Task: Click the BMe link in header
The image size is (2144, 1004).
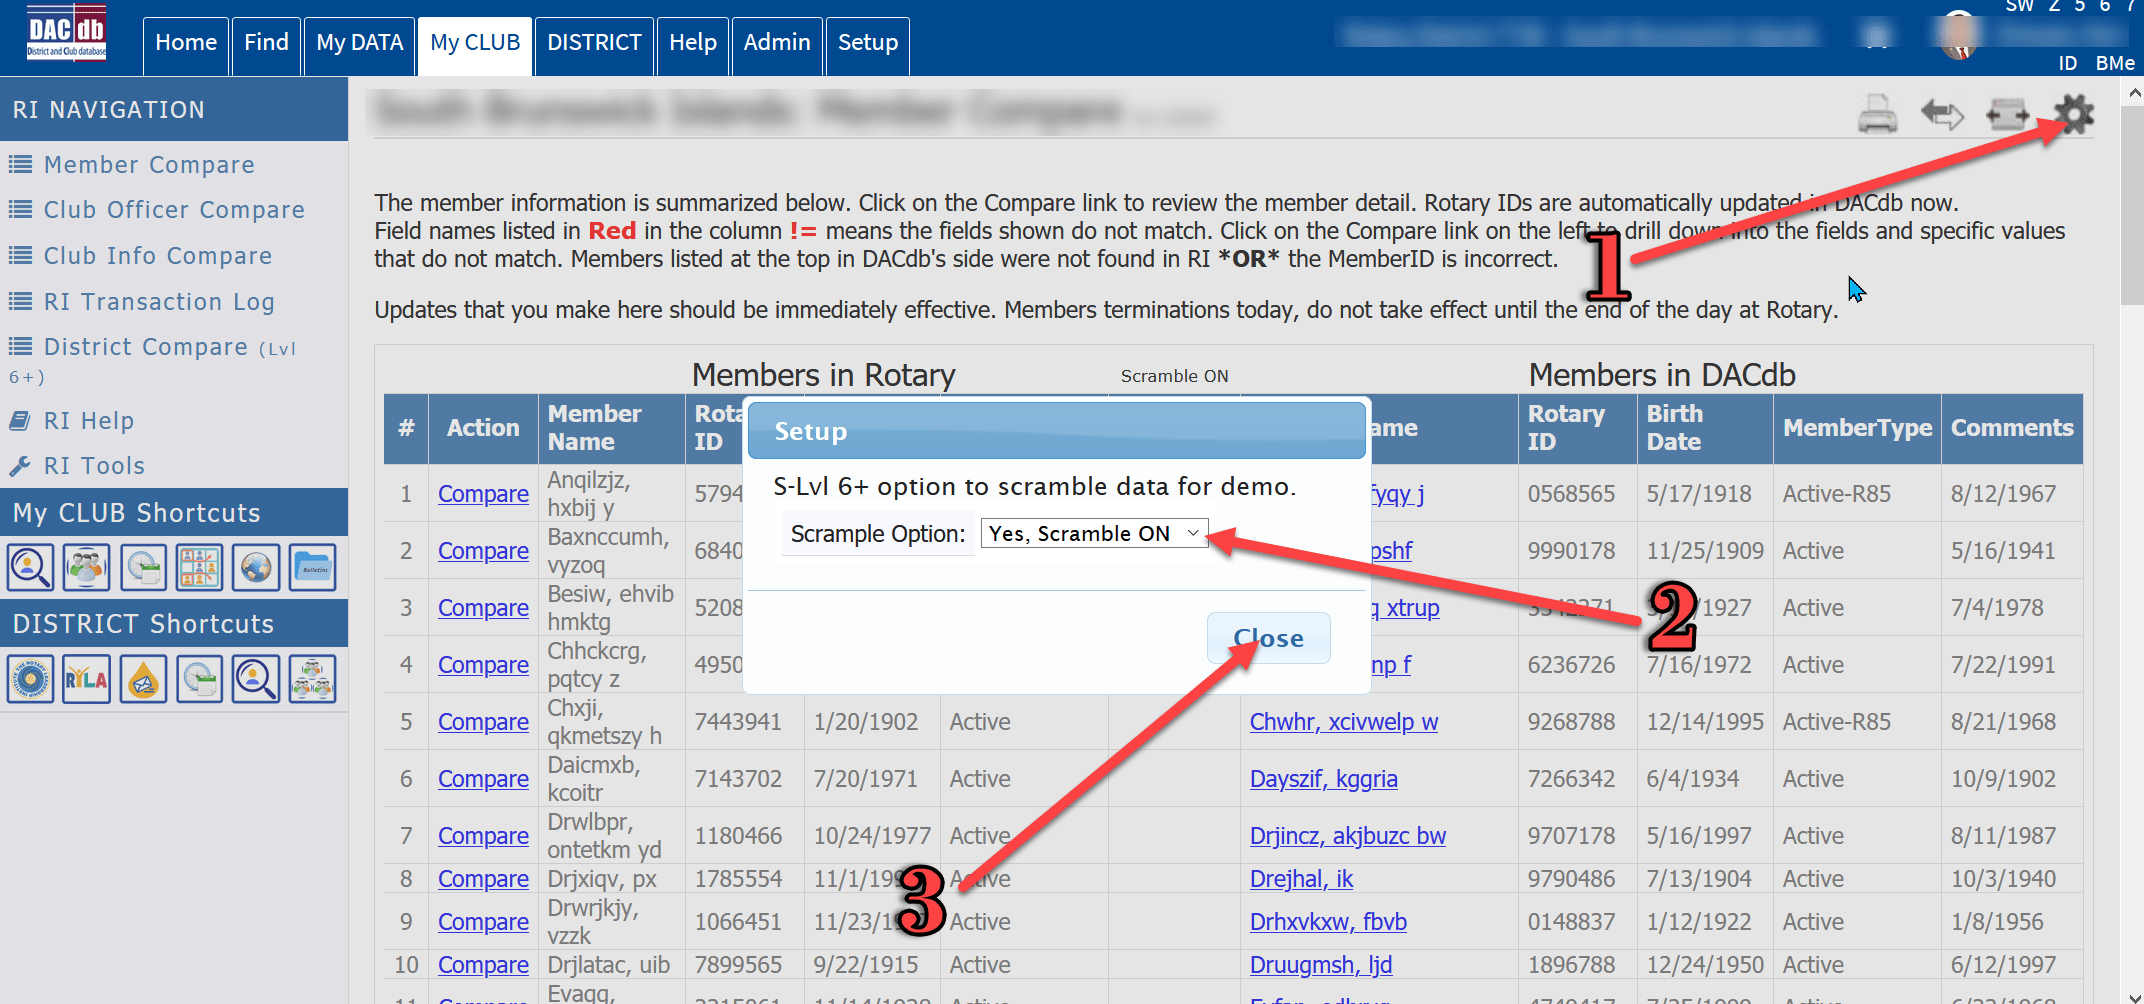Action: tap(2115, 63)
